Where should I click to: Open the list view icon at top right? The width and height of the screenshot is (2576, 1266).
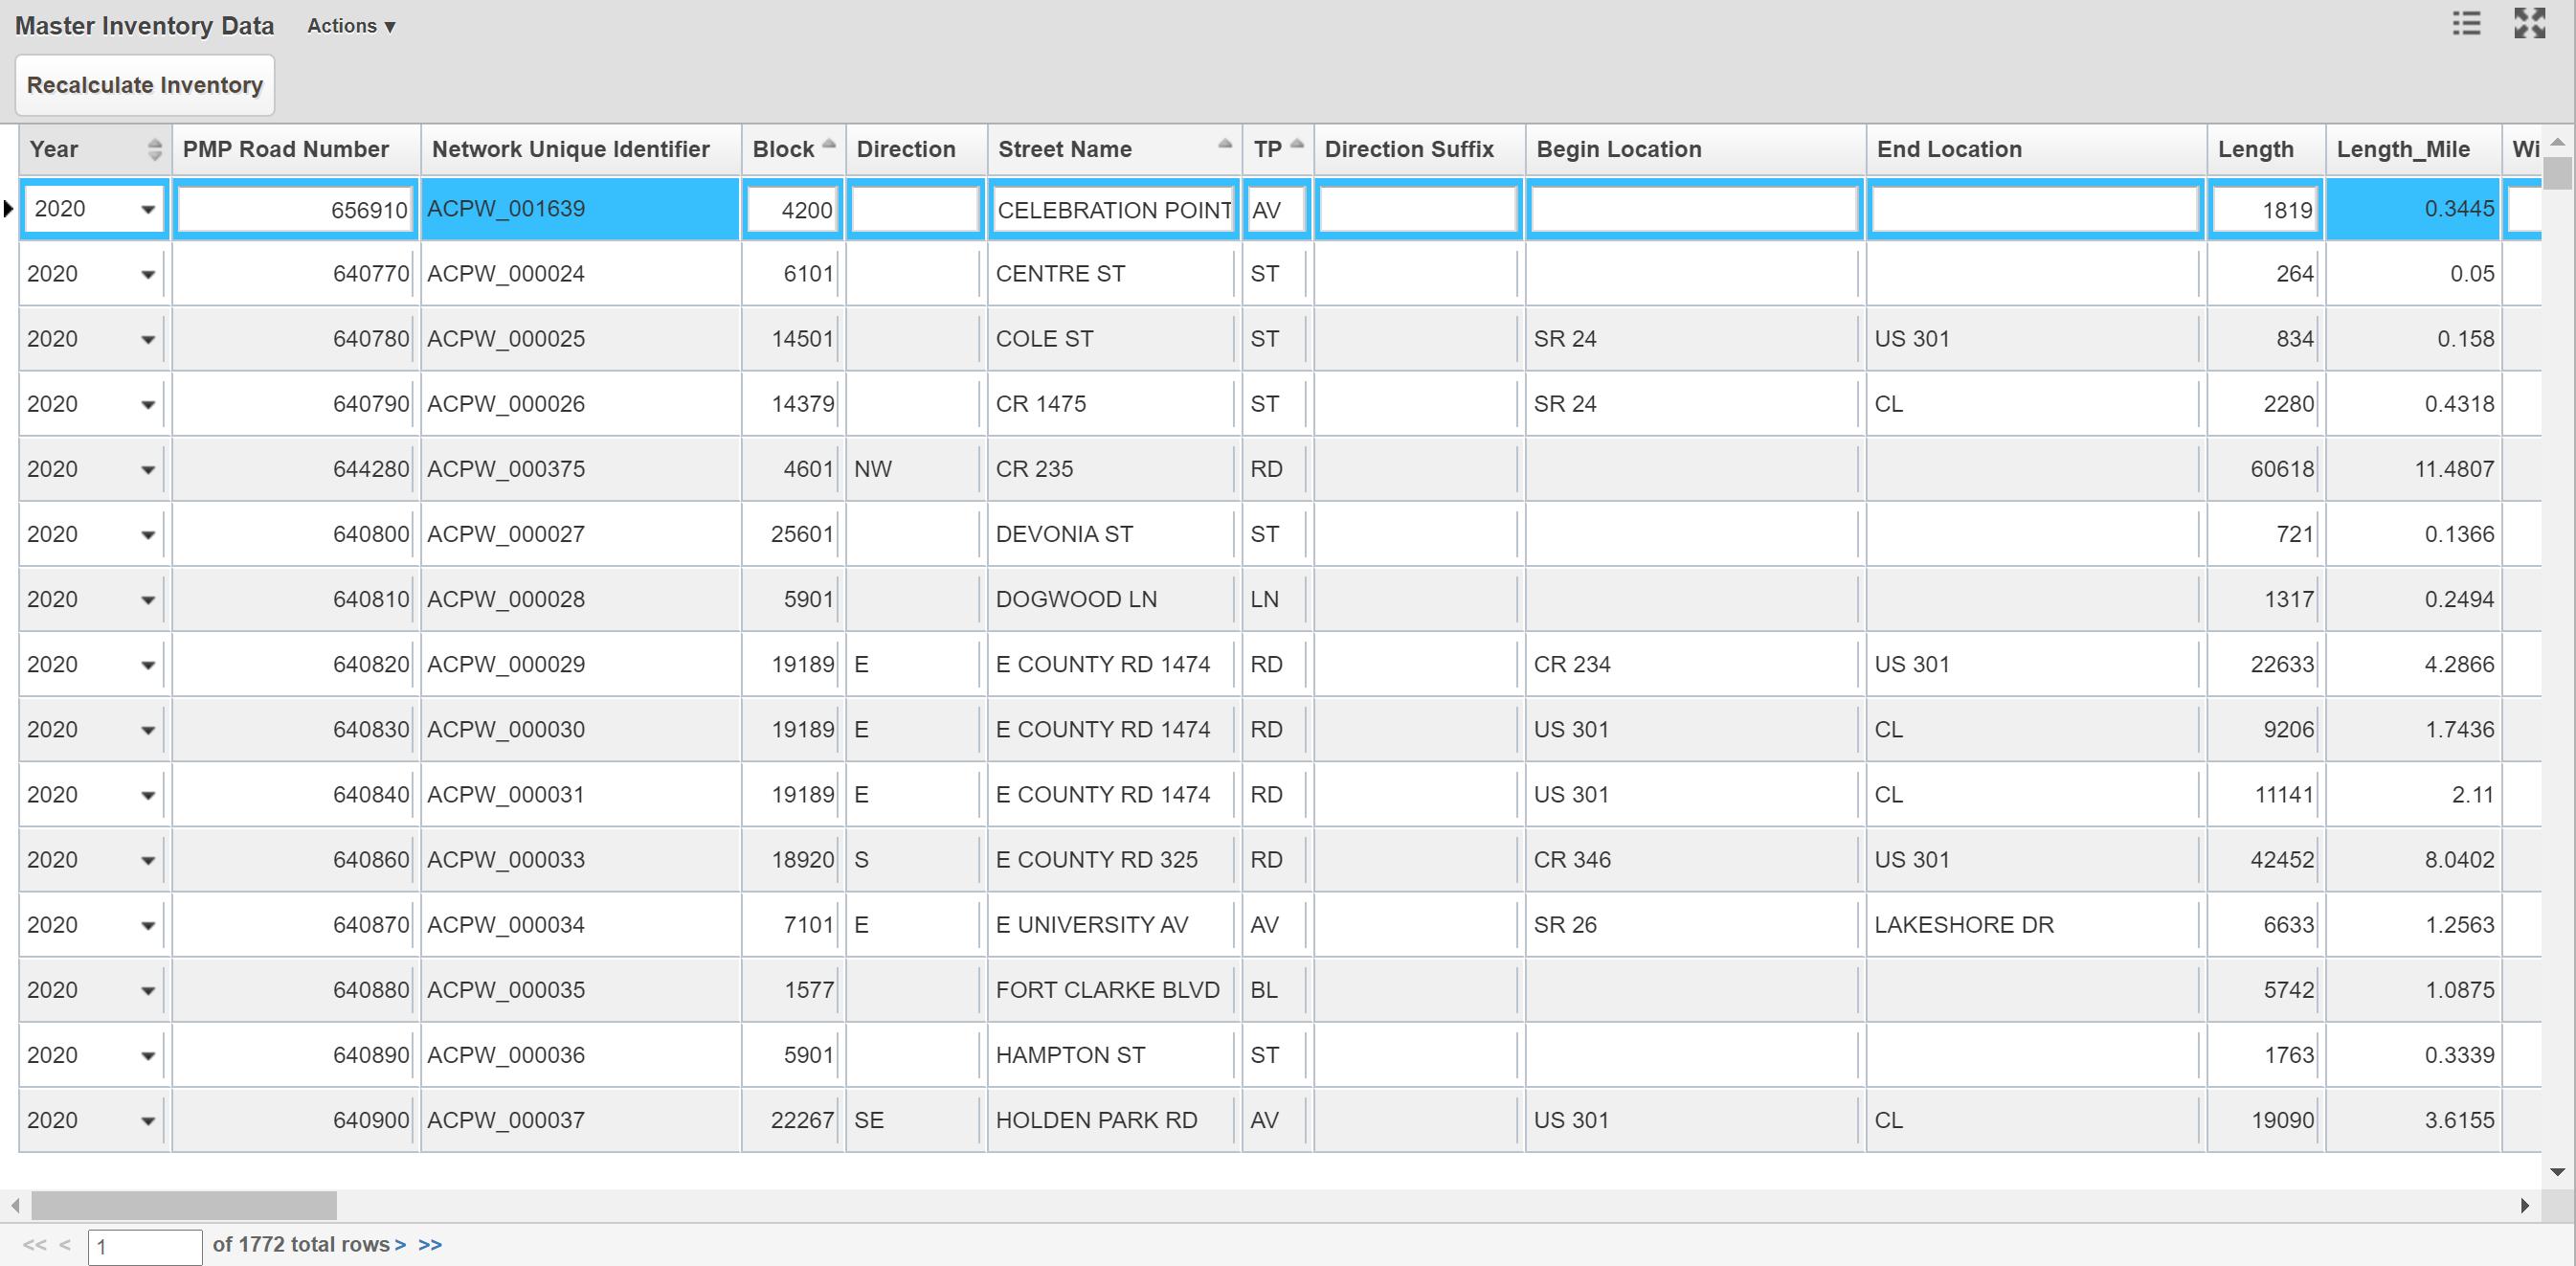coord(2466,23)
